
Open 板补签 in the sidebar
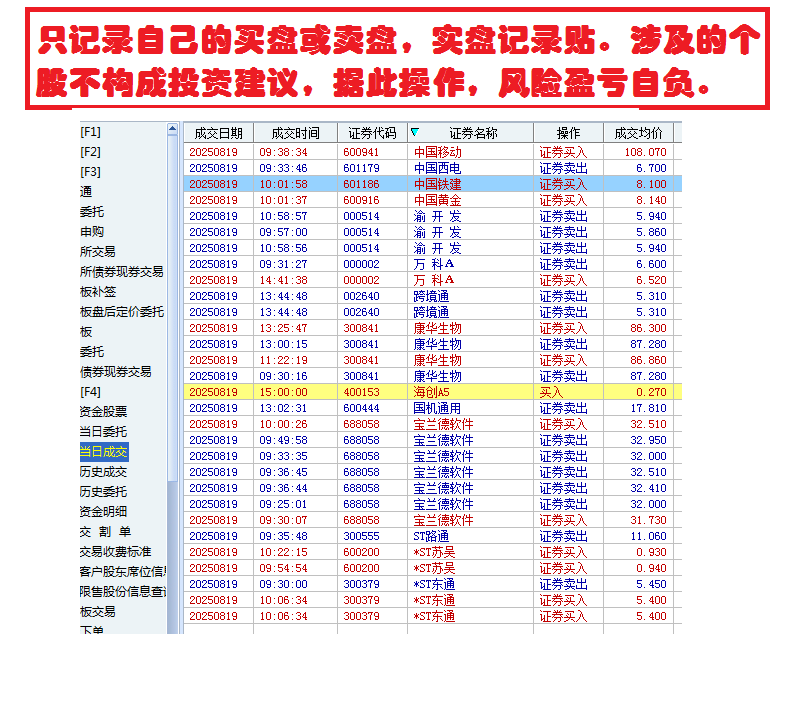(98, 292)
